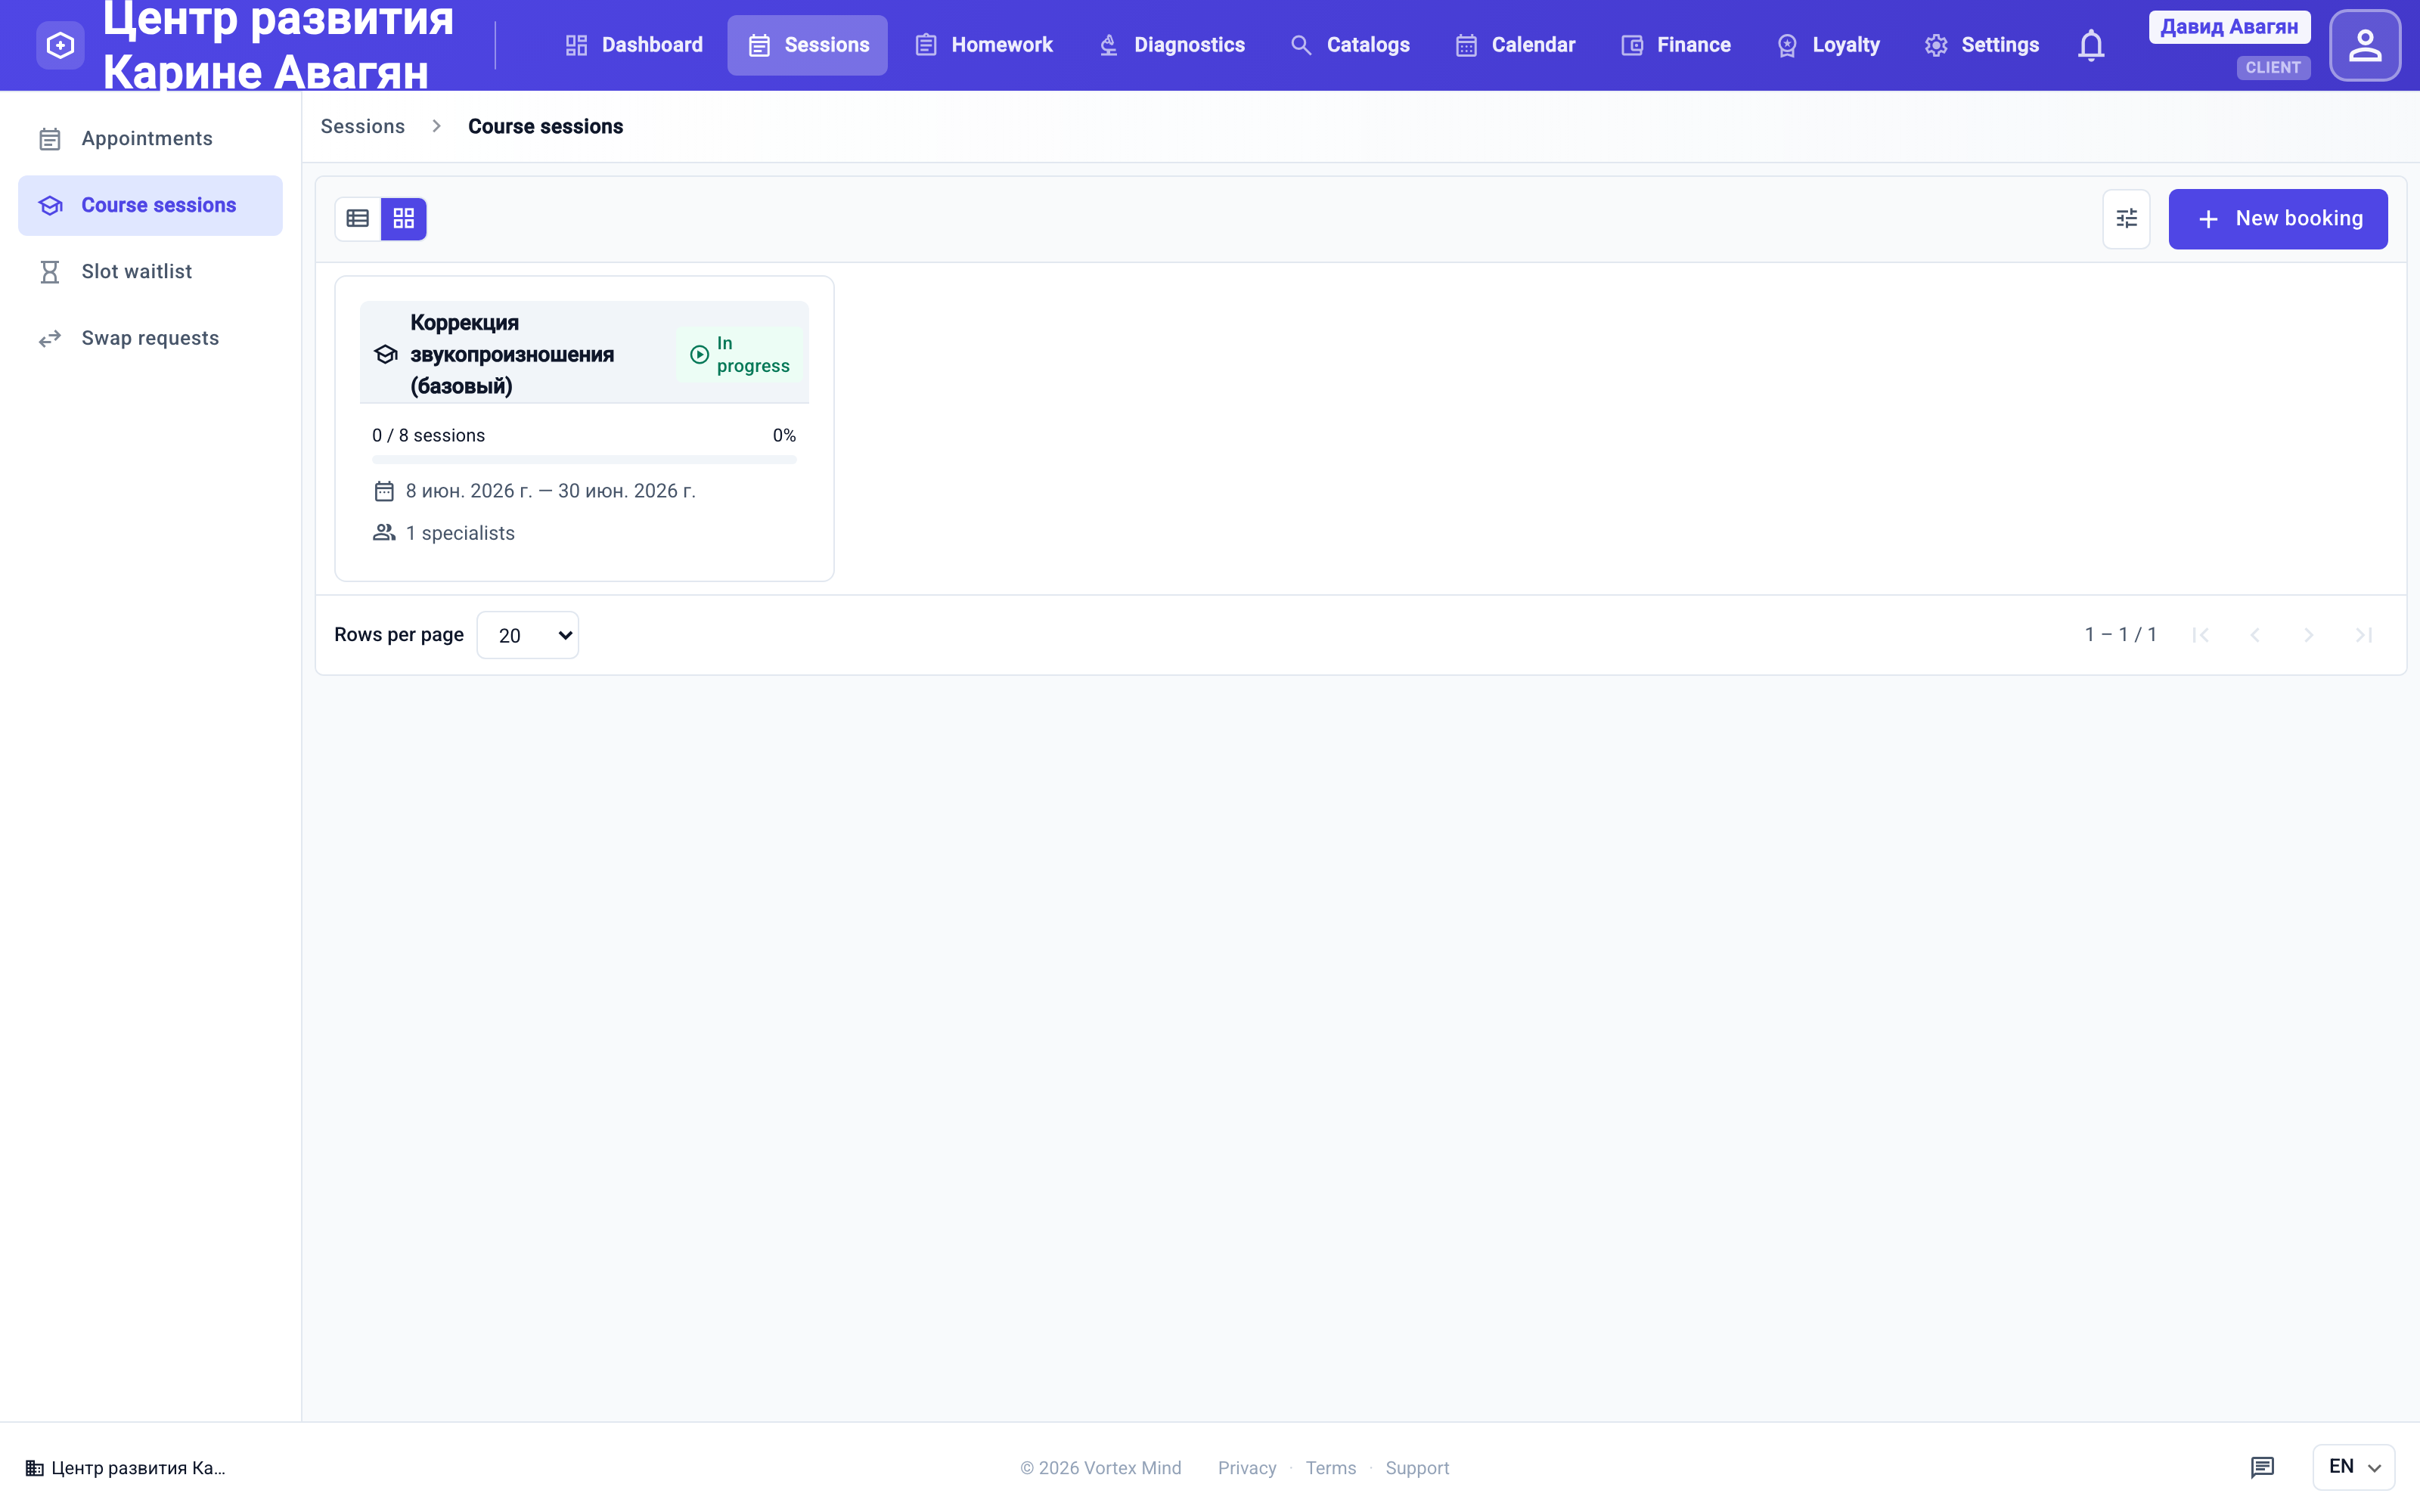Click the Давид Авагян user name badge
This screenshot has width=2420, height=1512.
coord(2229,27)
